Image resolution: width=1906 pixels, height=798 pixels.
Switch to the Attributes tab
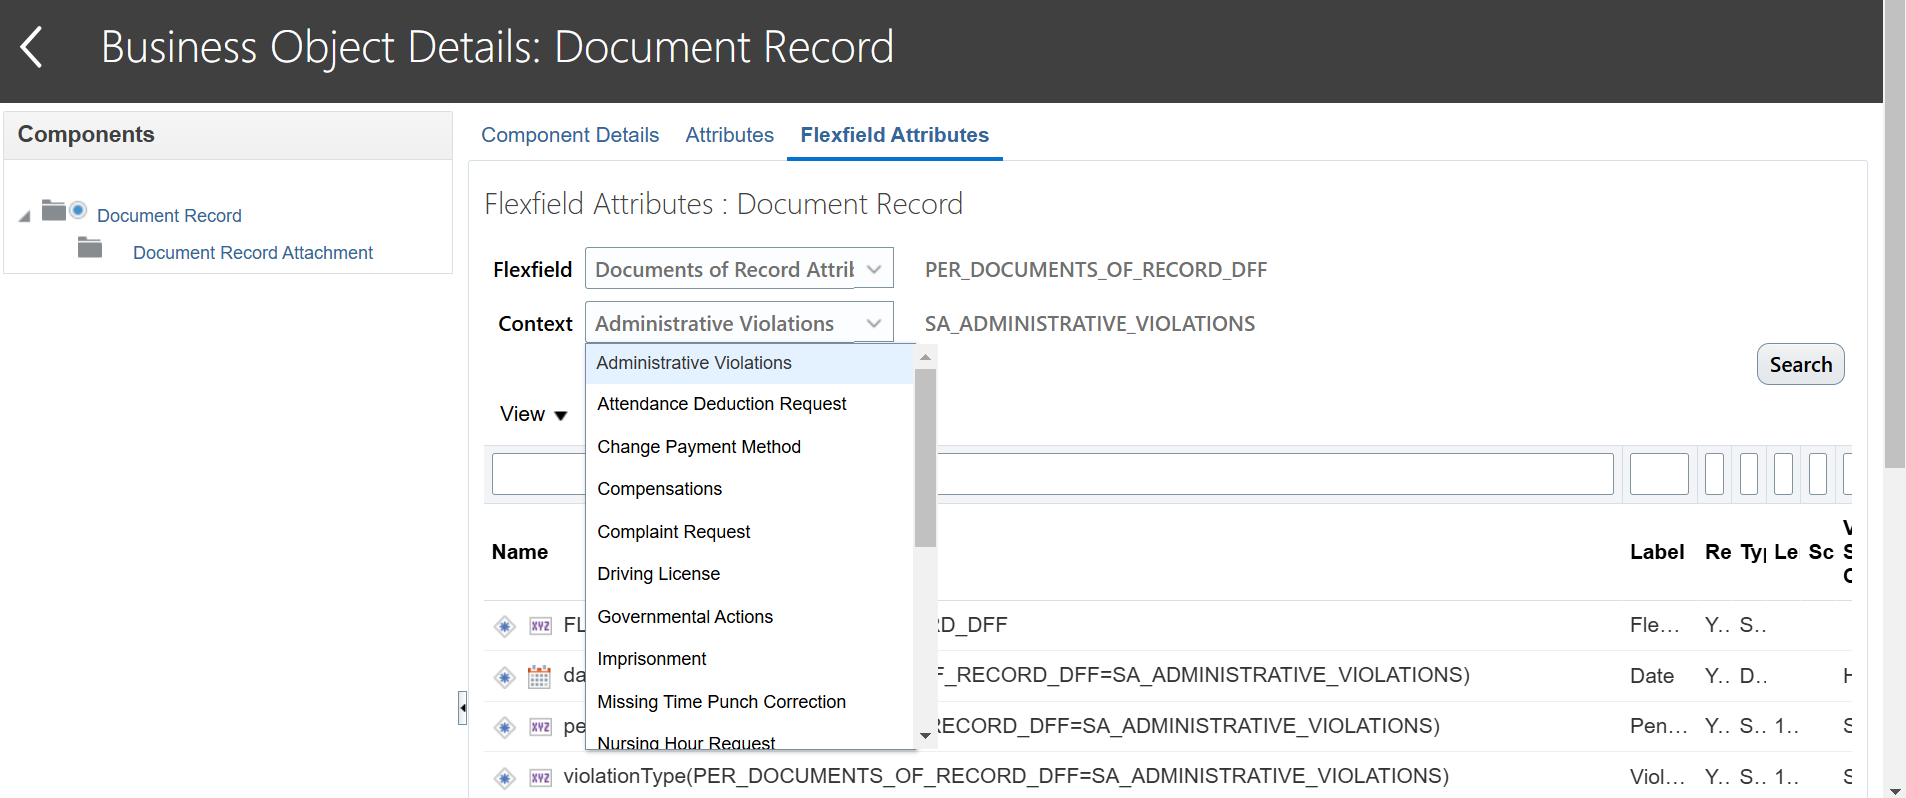(x=730, y=135)
